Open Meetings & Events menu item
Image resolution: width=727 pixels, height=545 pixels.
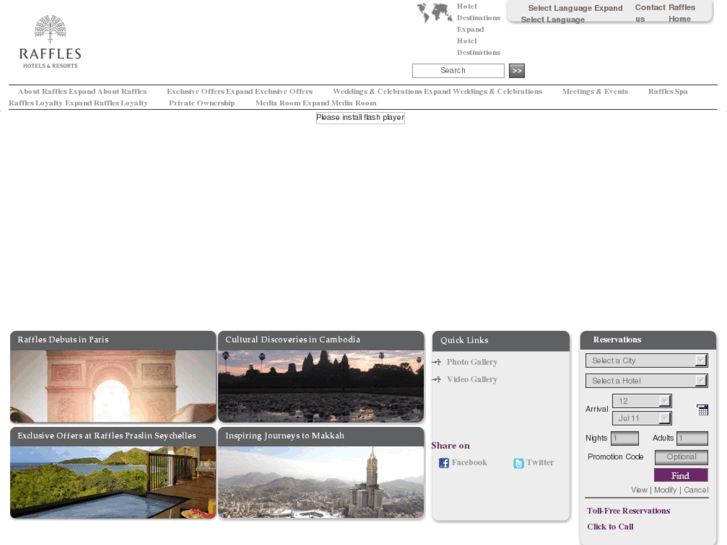[595, 91]
